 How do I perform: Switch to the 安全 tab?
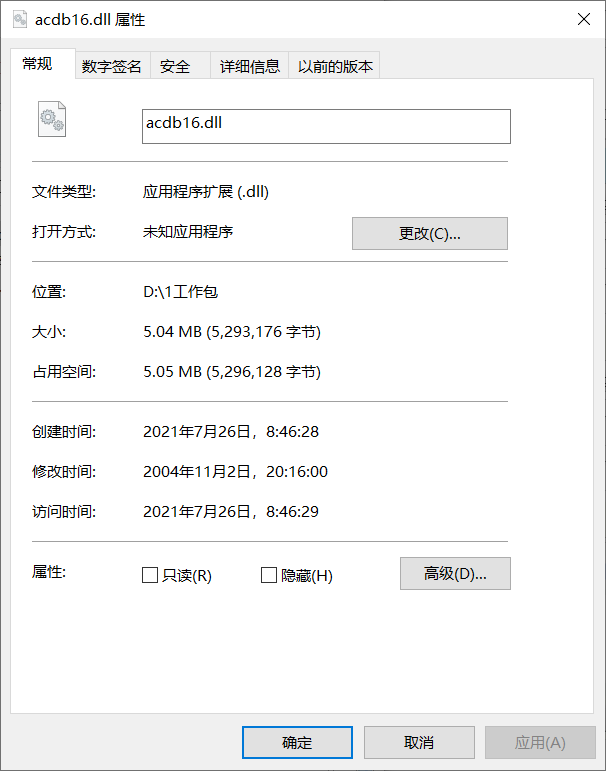coord(175,66)
